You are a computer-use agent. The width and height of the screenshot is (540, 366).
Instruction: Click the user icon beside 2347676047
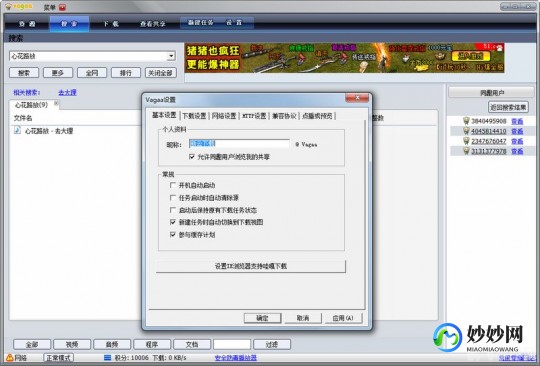coord(466,141)
